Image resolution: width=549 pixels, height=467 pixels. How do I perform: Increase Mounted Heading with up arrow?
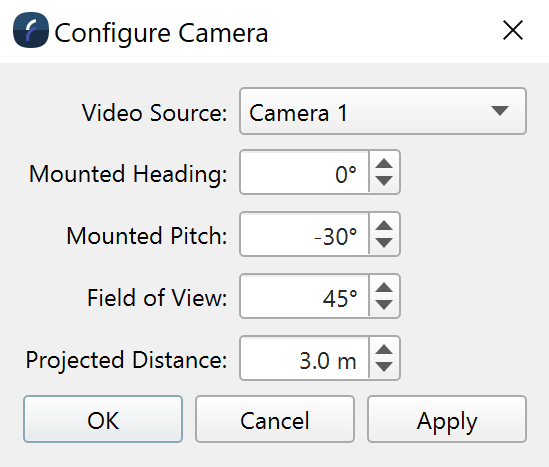[x=384, y=163]
